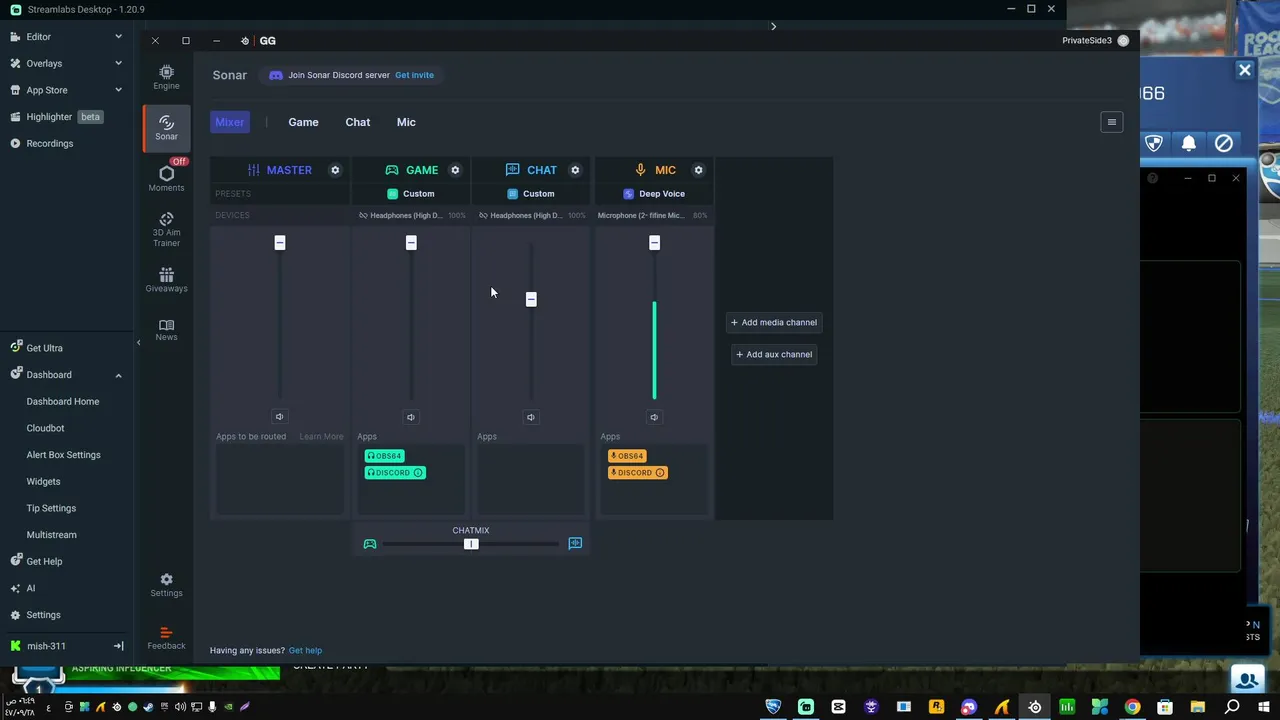Switch to the Game tab in Sonar
The height and width of the screenshot is (720, 1280).
tap(303, 122)
